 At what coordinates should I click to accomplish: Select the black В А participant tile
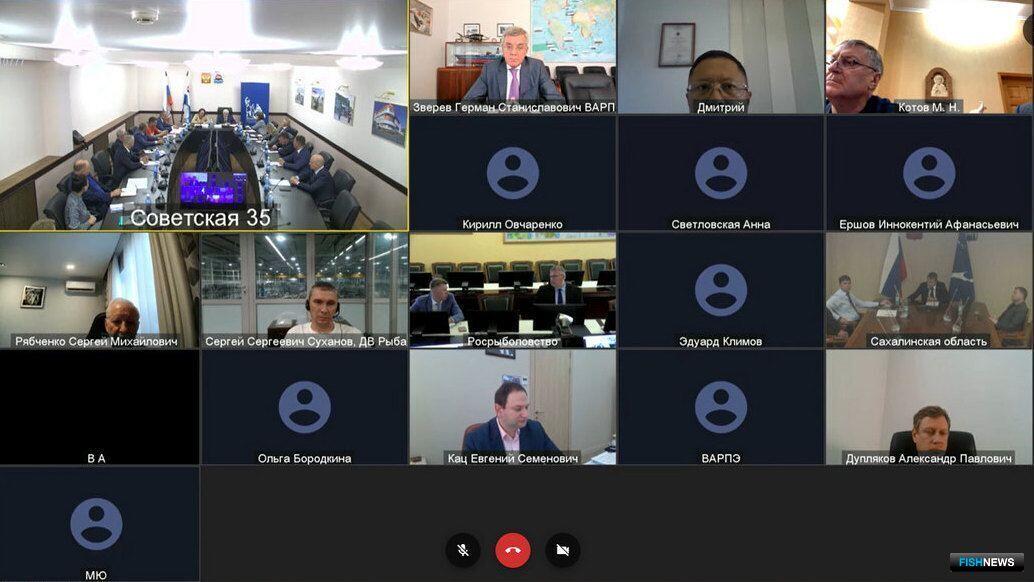pos(100,407)
